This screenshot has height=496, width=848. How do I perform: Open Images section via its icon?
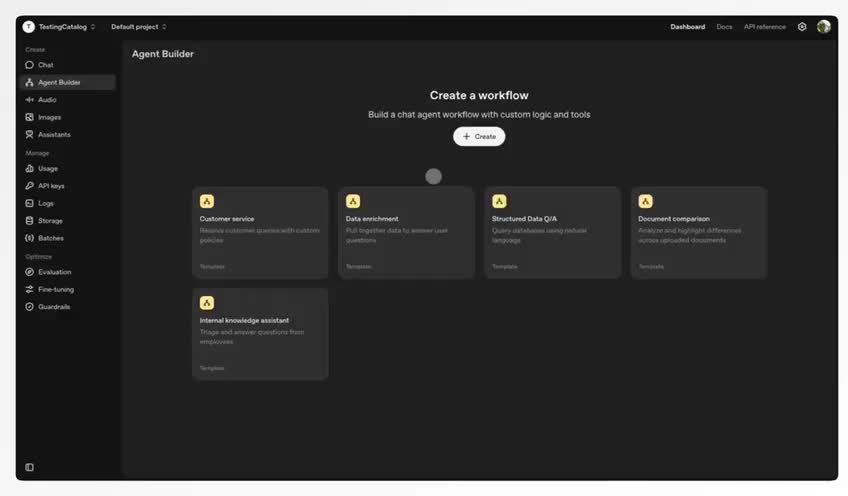click(30, 117)
